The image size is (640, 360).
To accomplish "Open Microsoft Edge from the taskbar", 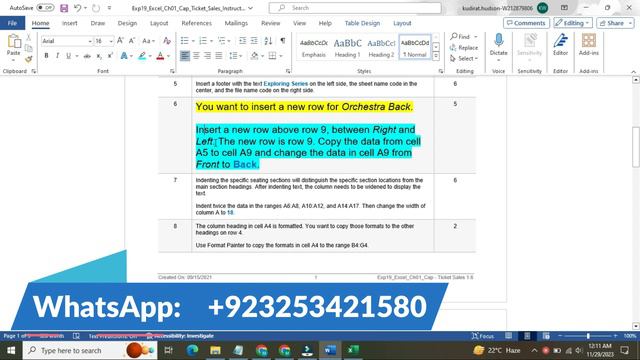I will [192, 350].
